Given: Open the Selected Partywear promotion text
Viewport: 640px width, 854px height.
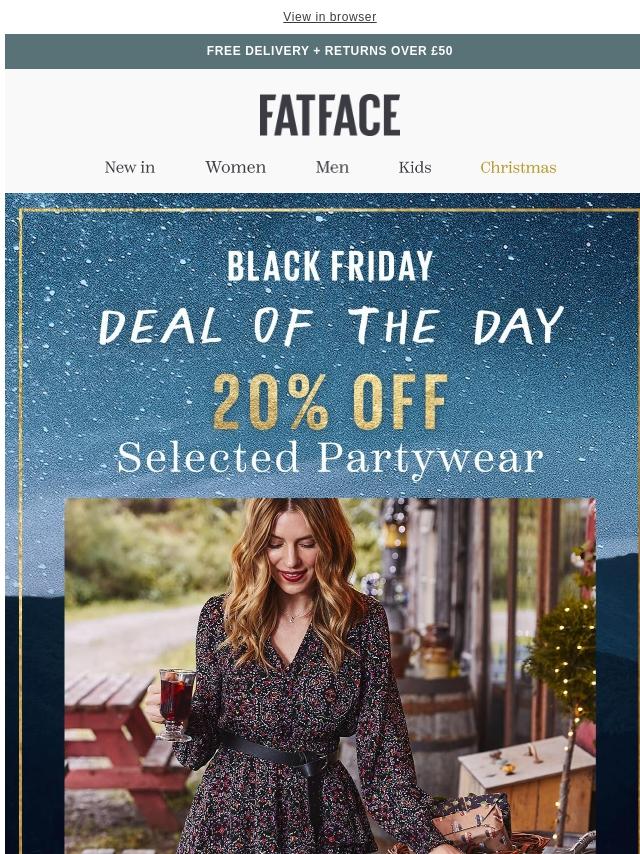Looking at the screenshot, I should (330, 459).
